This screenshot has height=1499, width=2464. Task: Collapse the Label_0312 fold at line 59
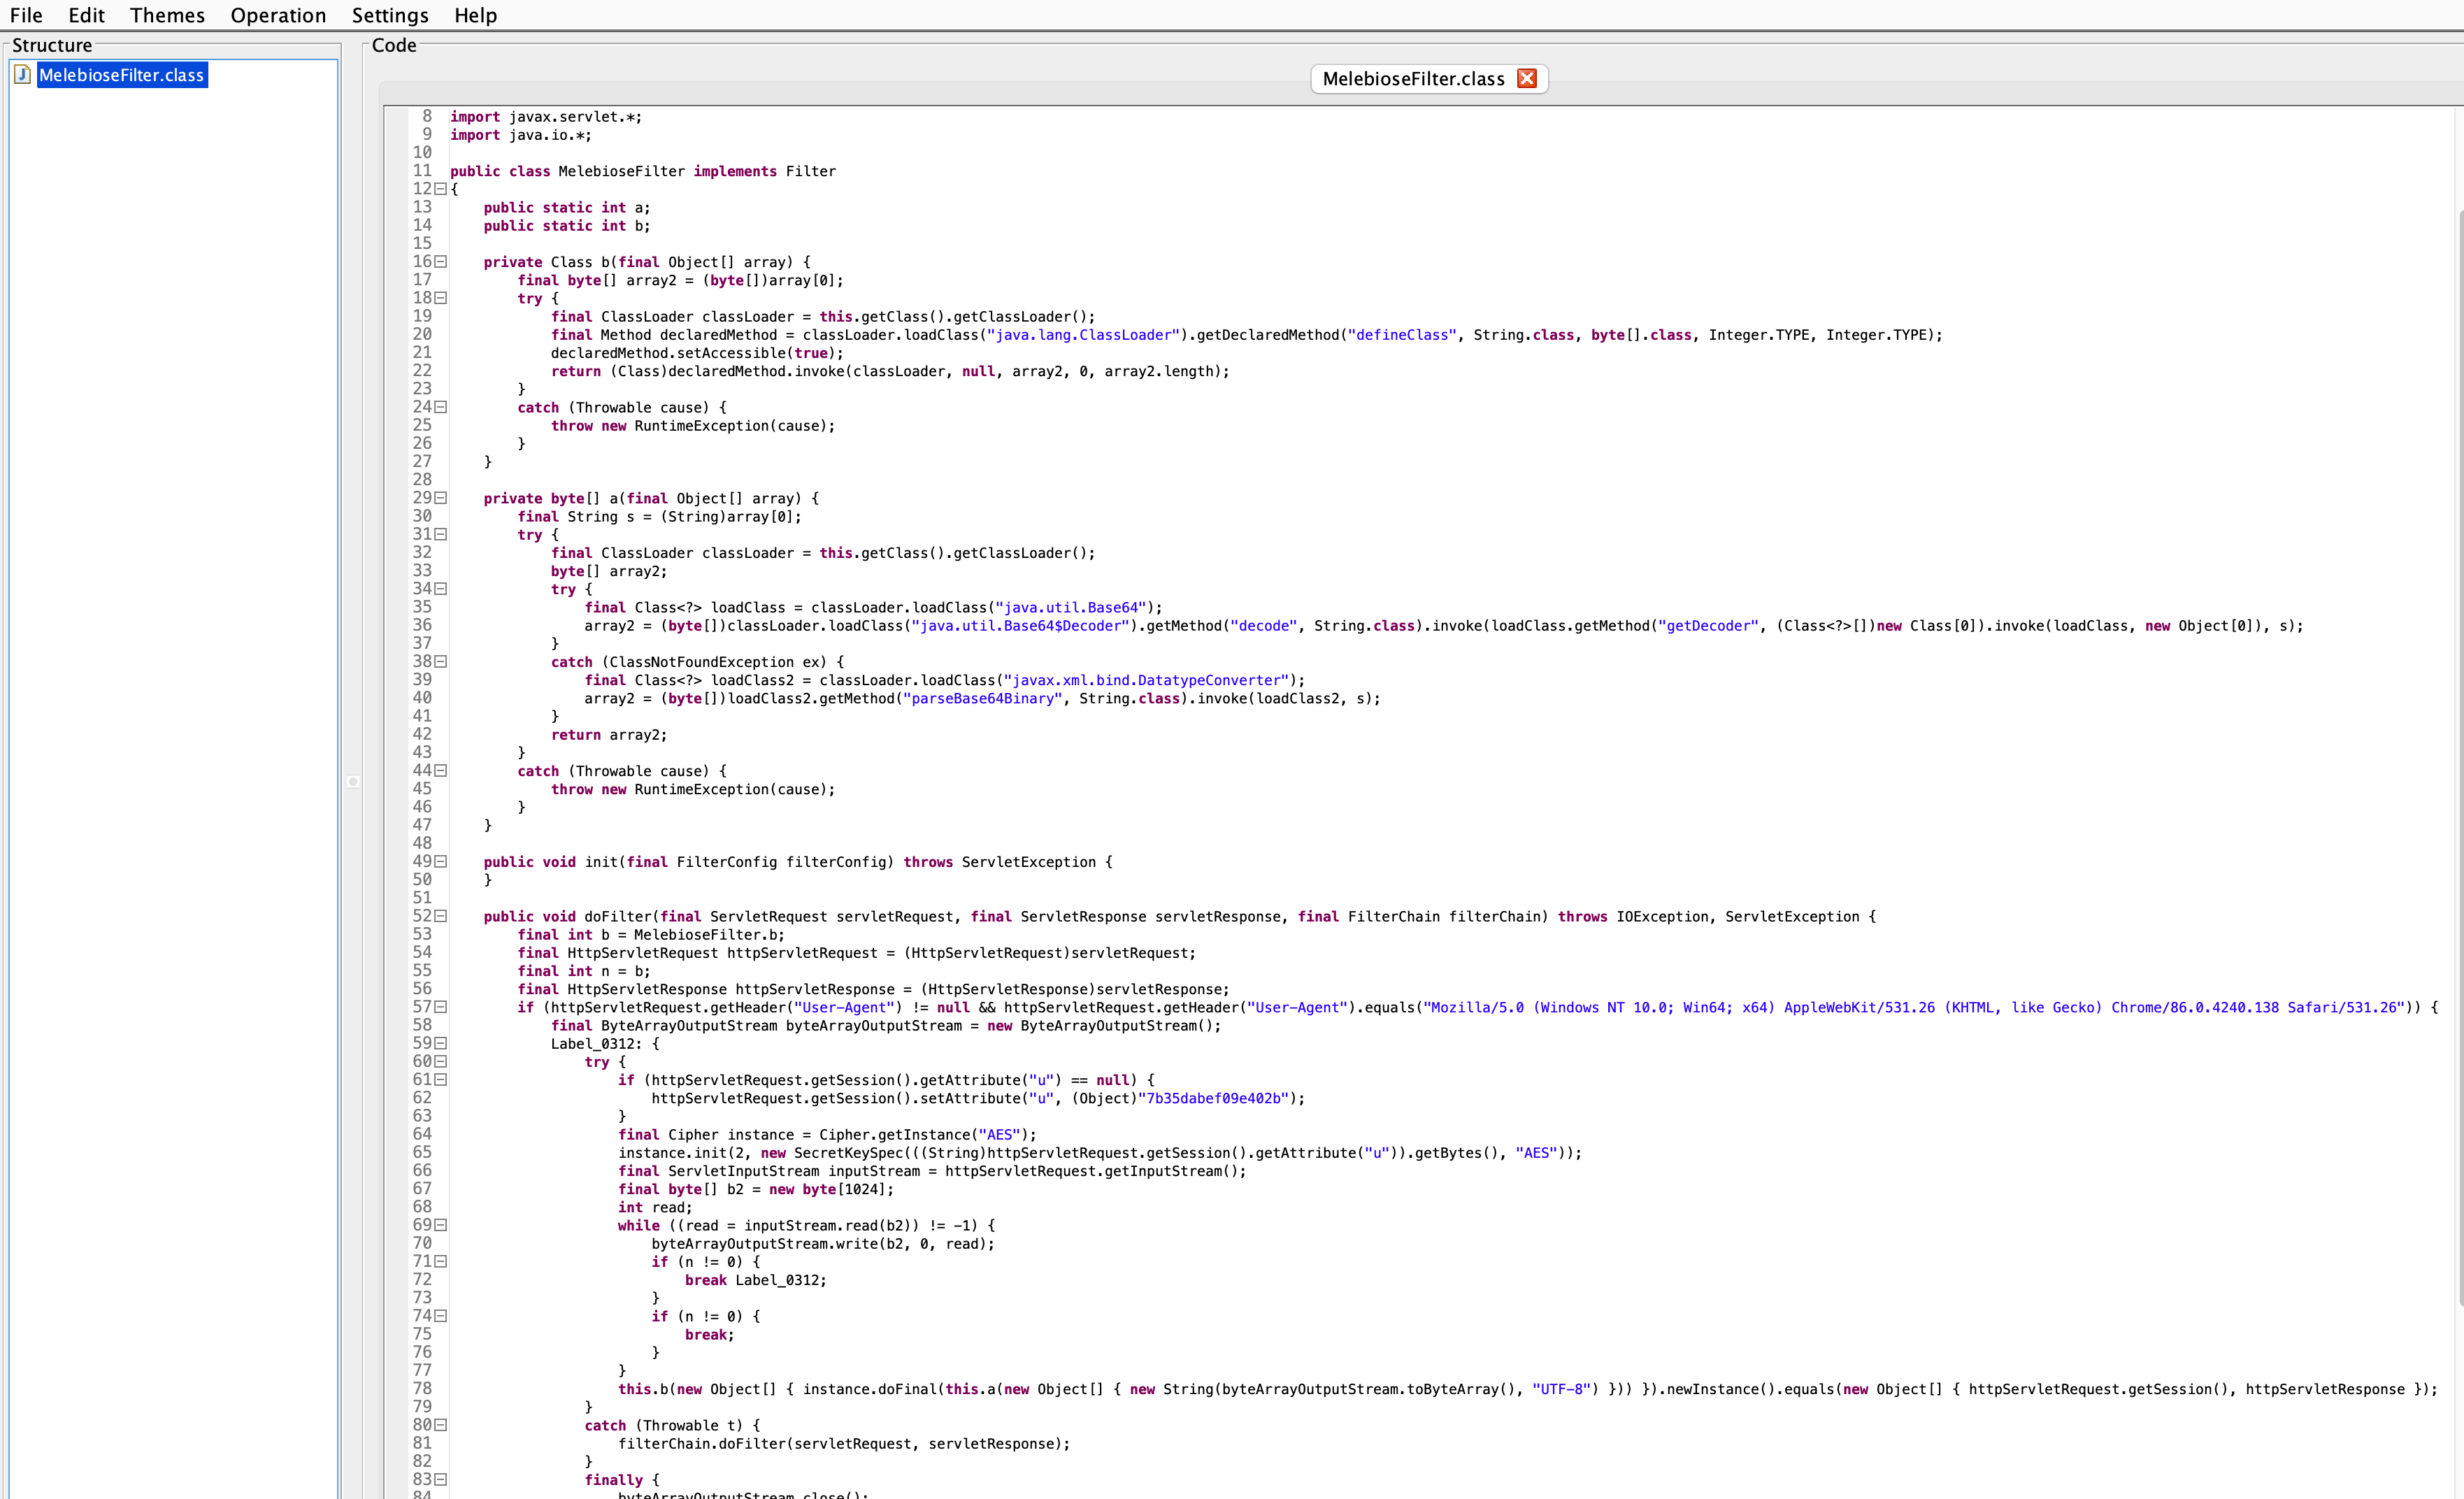(x=440, y=1043)
